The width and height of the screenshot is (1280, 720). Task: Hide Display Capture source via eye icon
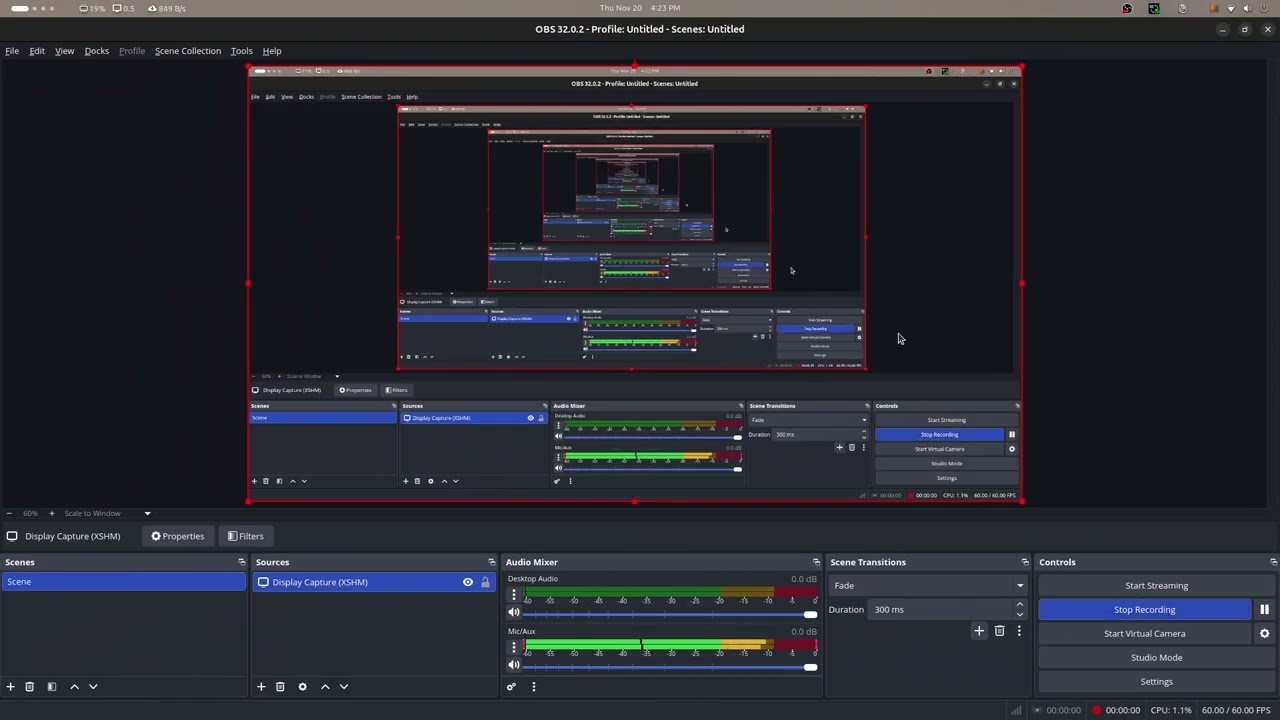tap(467, 582)
